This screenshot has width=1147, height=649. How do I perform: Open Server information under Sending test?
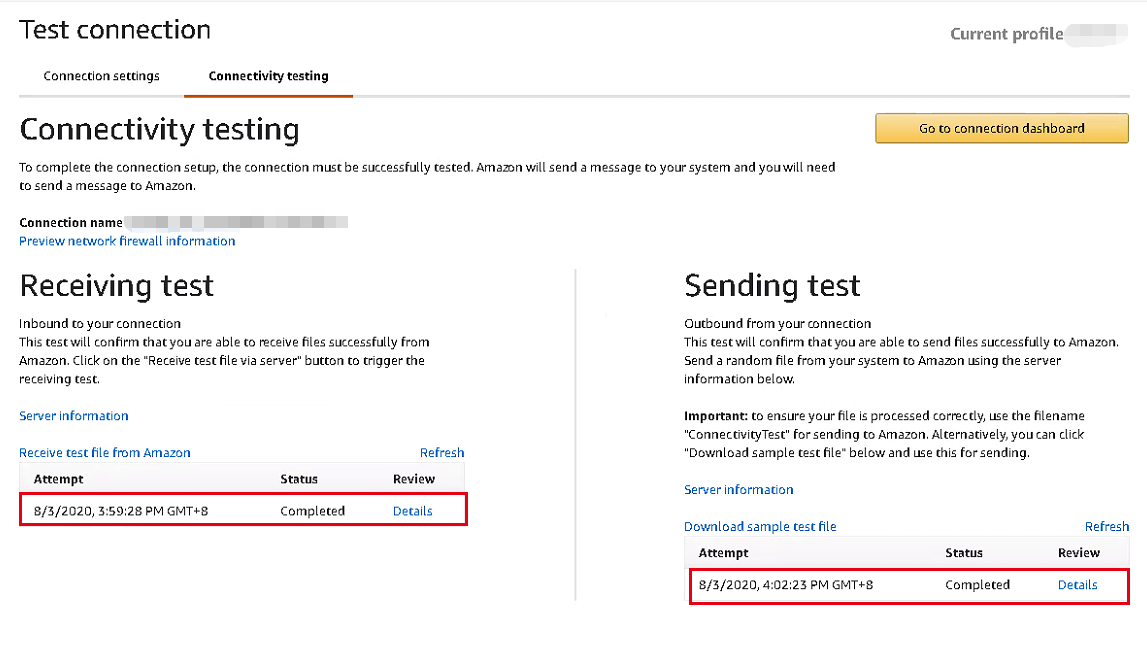coord(739,489)
